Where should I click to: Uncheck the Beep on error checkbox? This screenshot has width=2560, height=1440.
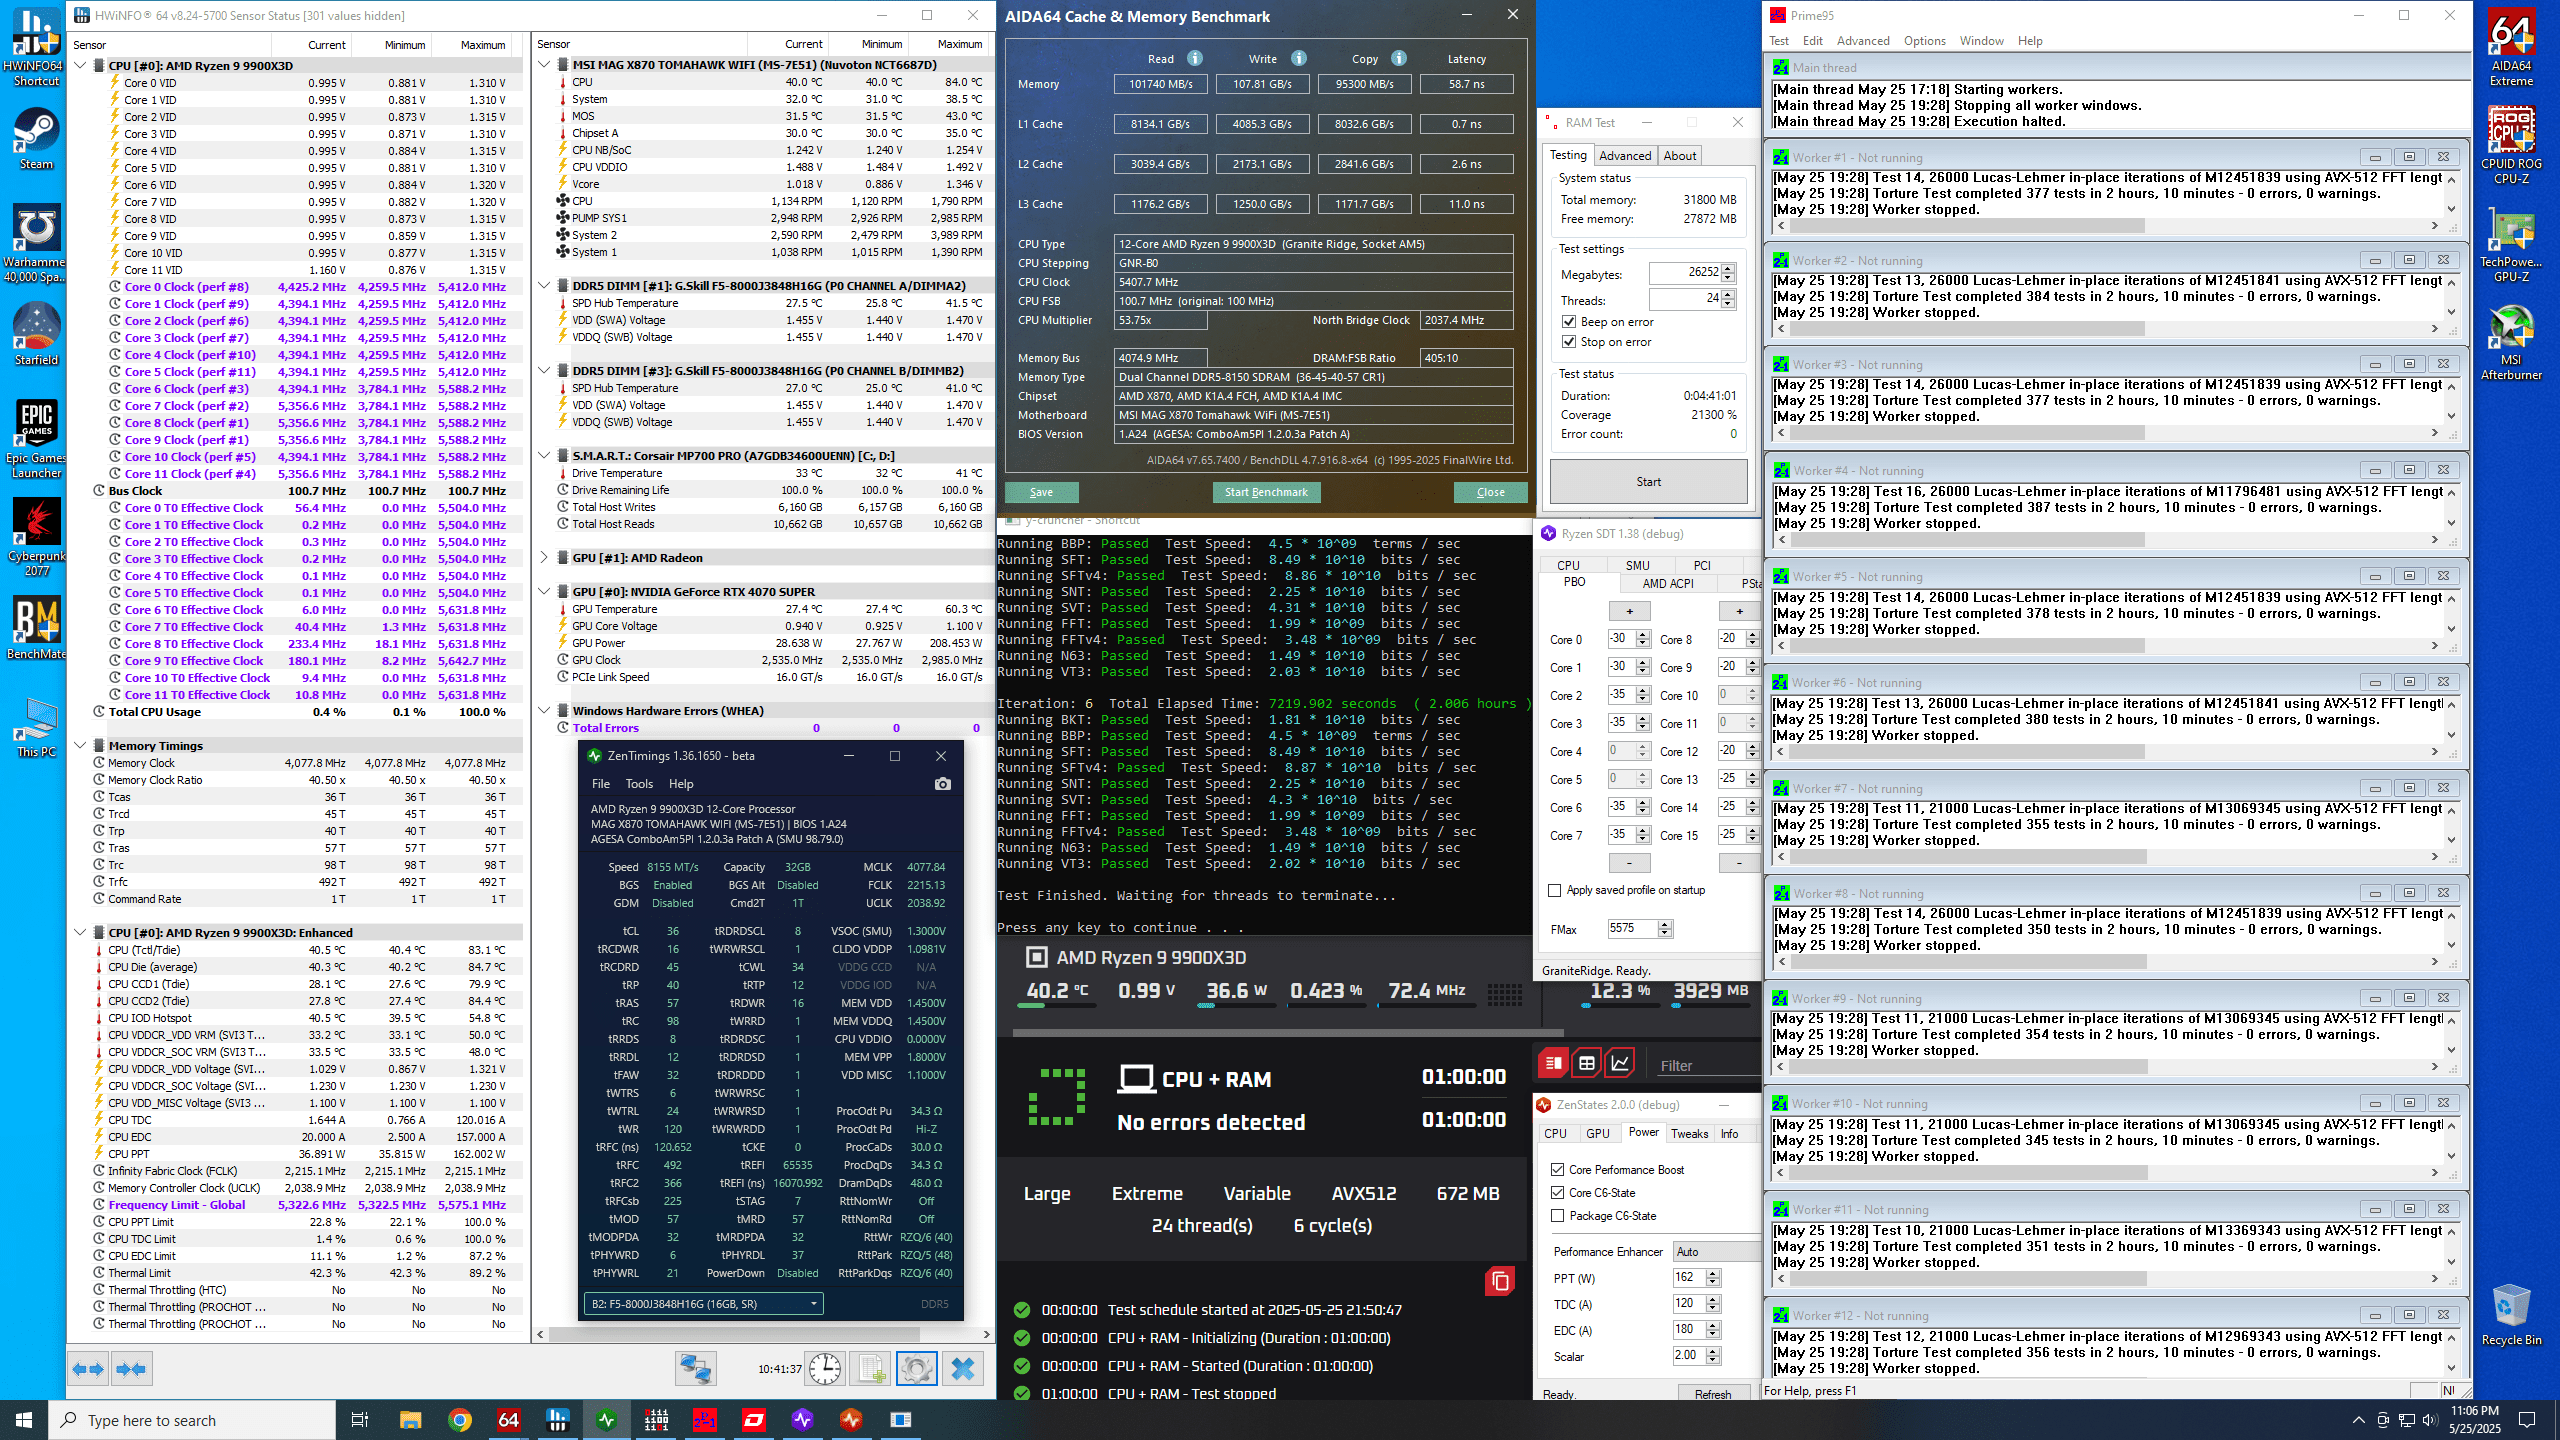tap(1569, 322)
